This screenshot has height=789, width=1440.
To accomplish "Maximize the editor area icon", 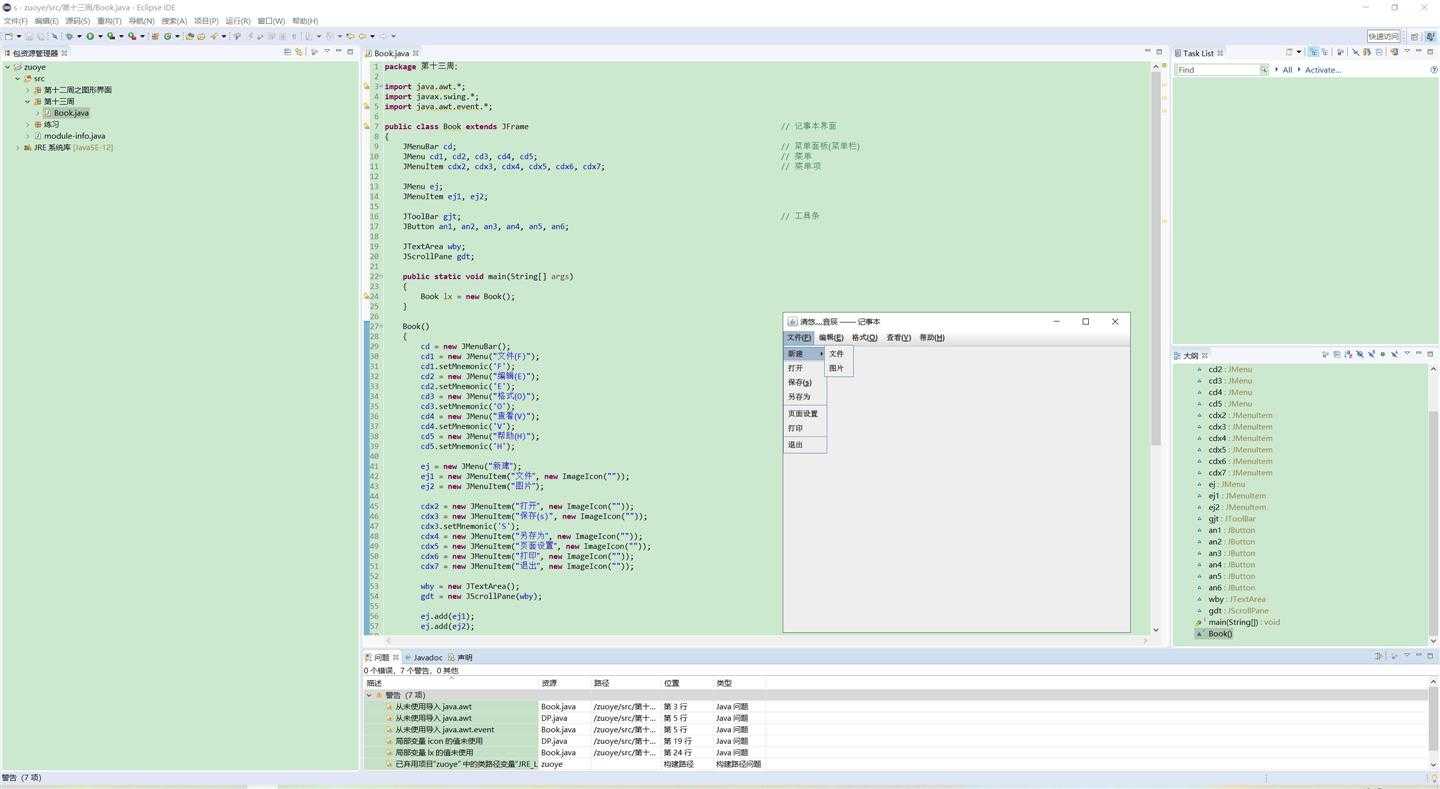I will (x=1159, y=52).
